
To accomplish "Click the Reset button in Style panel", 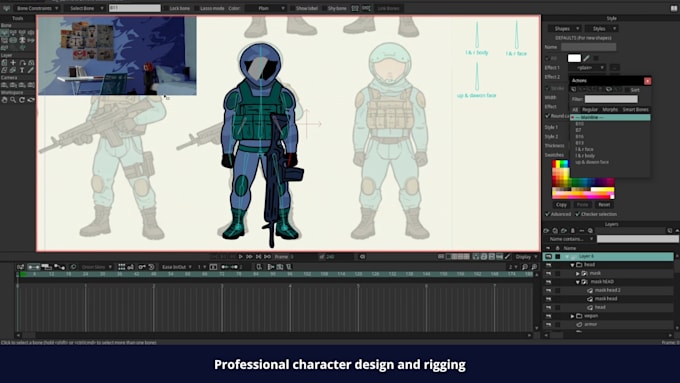I will (x=604, y=205).
